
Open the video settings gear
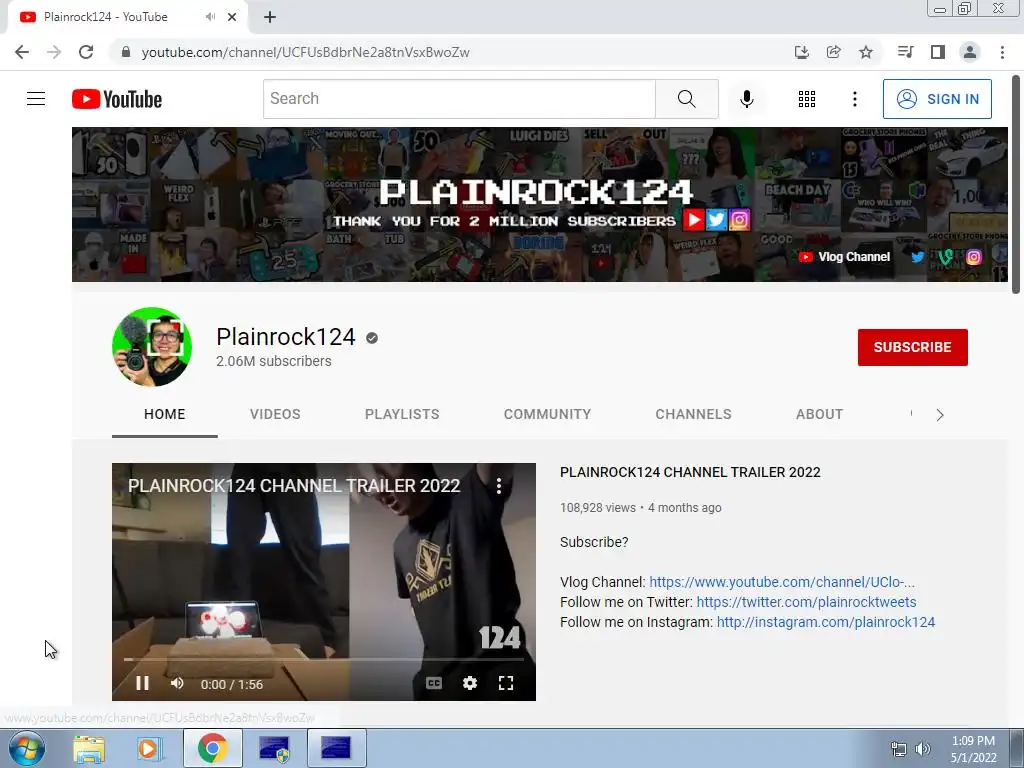pos(470,683)
